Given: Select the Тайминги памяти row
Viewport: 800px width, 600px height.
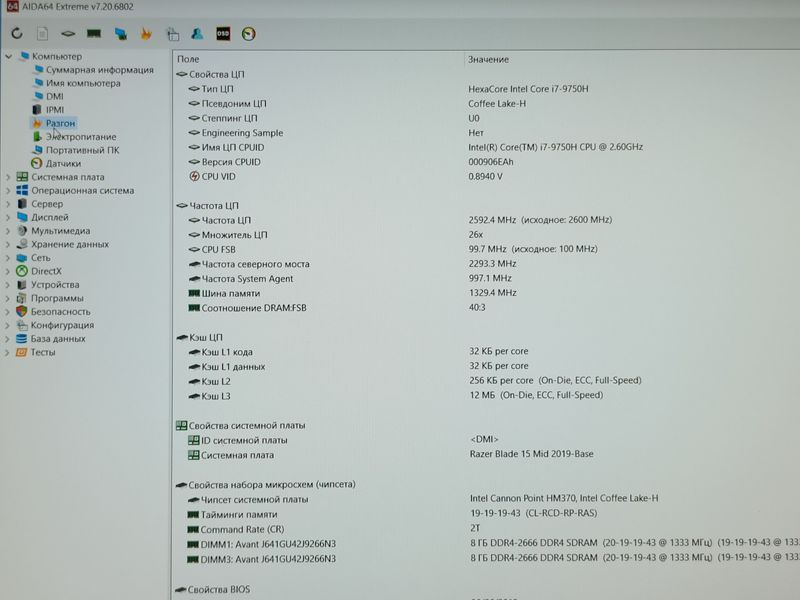Looking at the screenshot, I should (x=487, y=514).
